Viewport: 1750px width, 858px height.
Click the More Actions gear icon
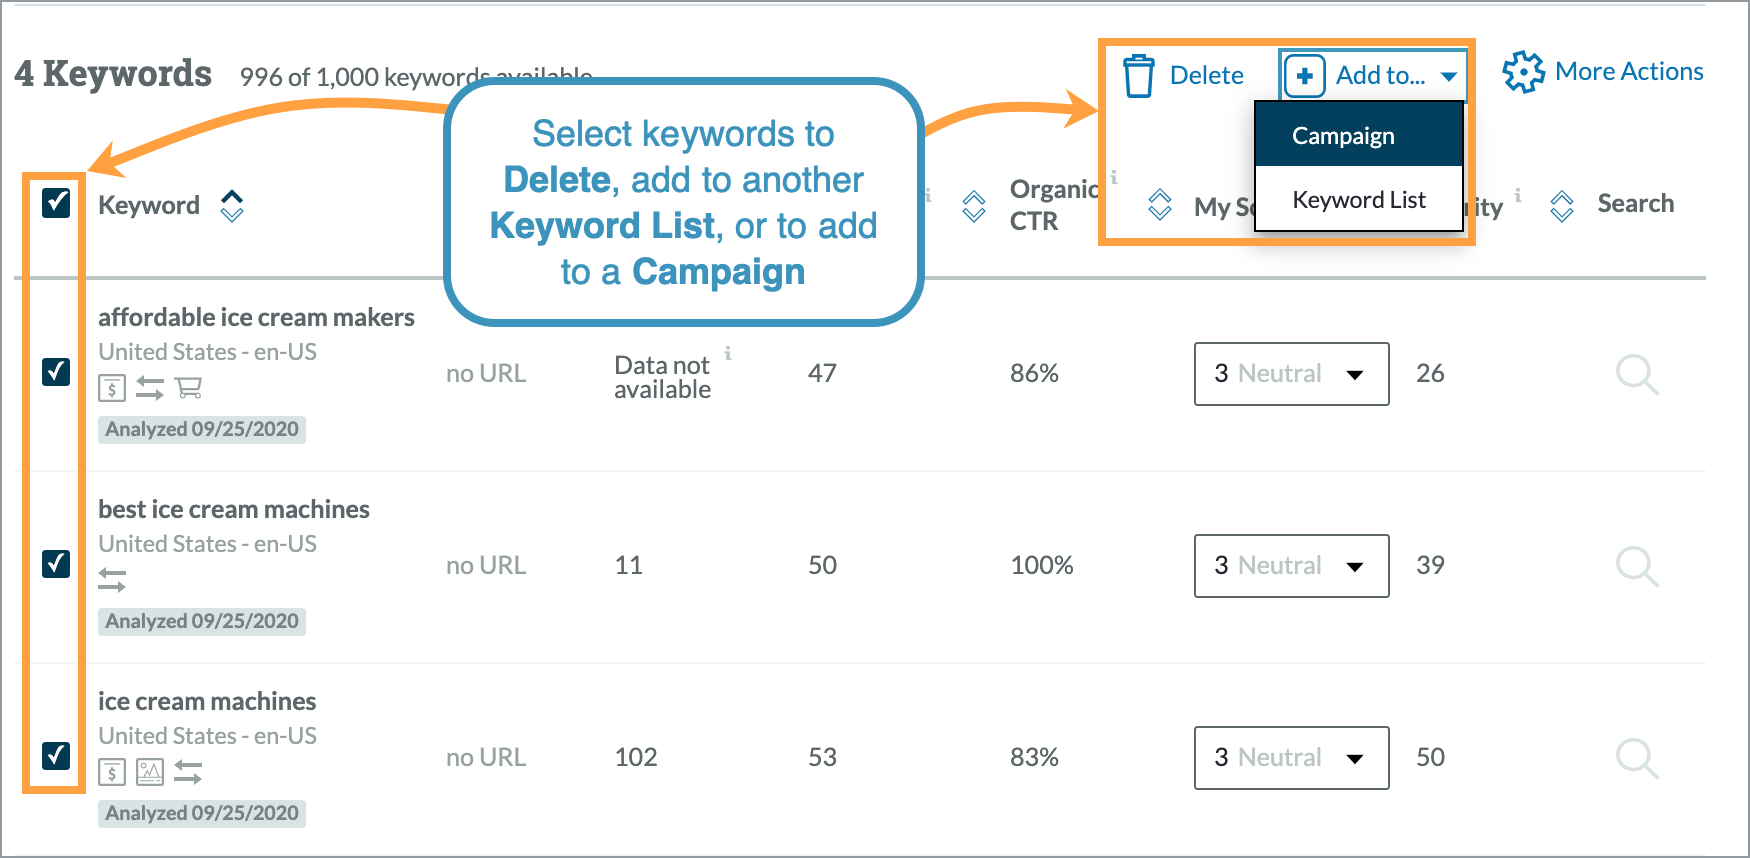coord(1523,72)
